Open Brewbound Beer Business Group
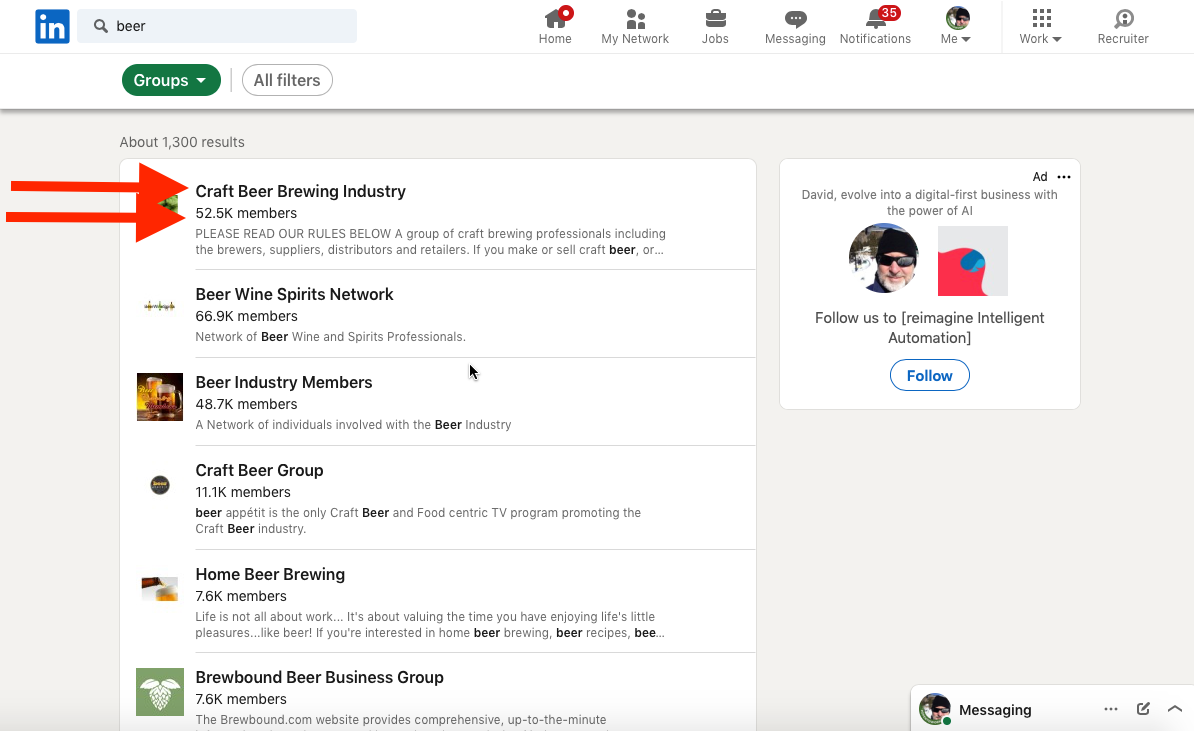The image size is (1194, 731). pos(320,677)
